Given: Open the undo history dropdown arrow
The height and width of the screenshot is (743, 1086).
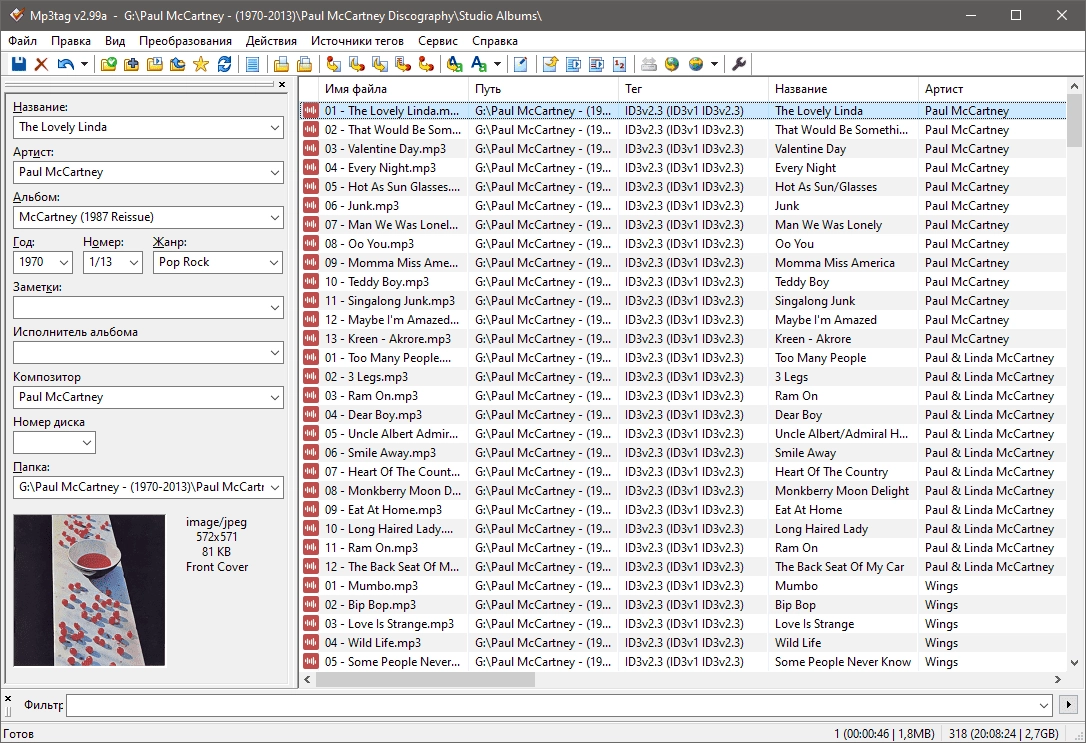Looking at the screenshot, I should 84,64.
